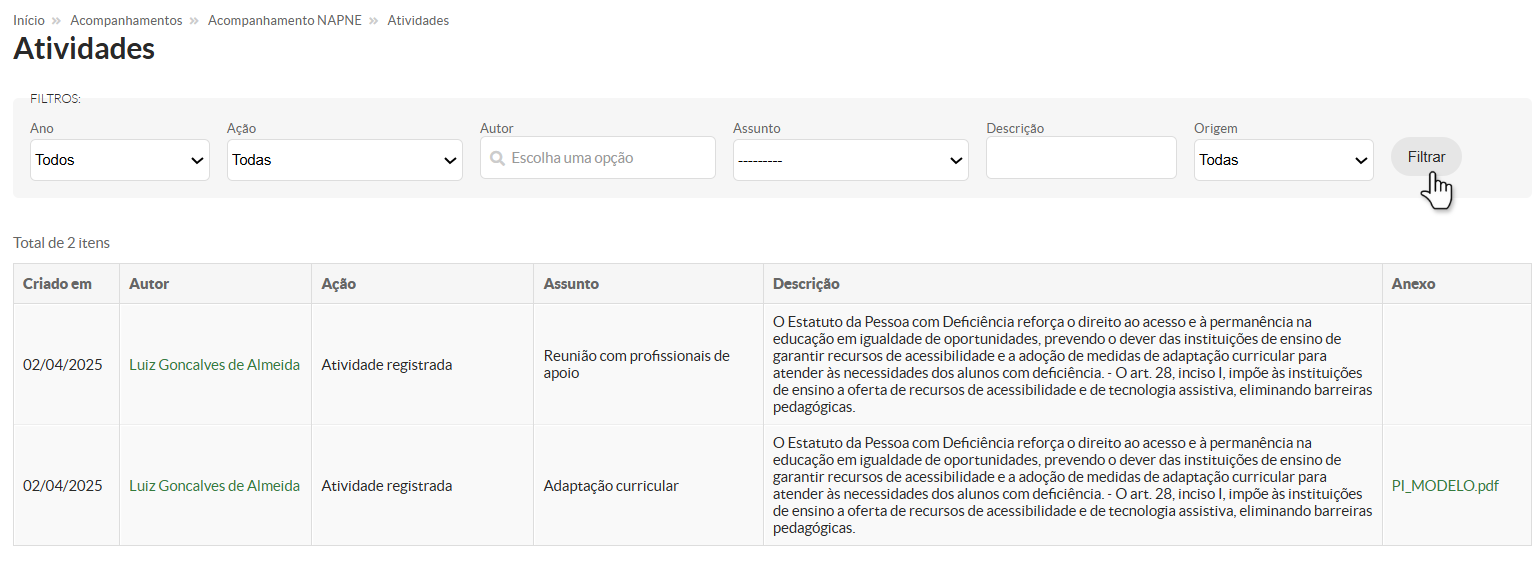Click the search magnifier icon in Autor field
The image size is (1540, 562).
497,158
